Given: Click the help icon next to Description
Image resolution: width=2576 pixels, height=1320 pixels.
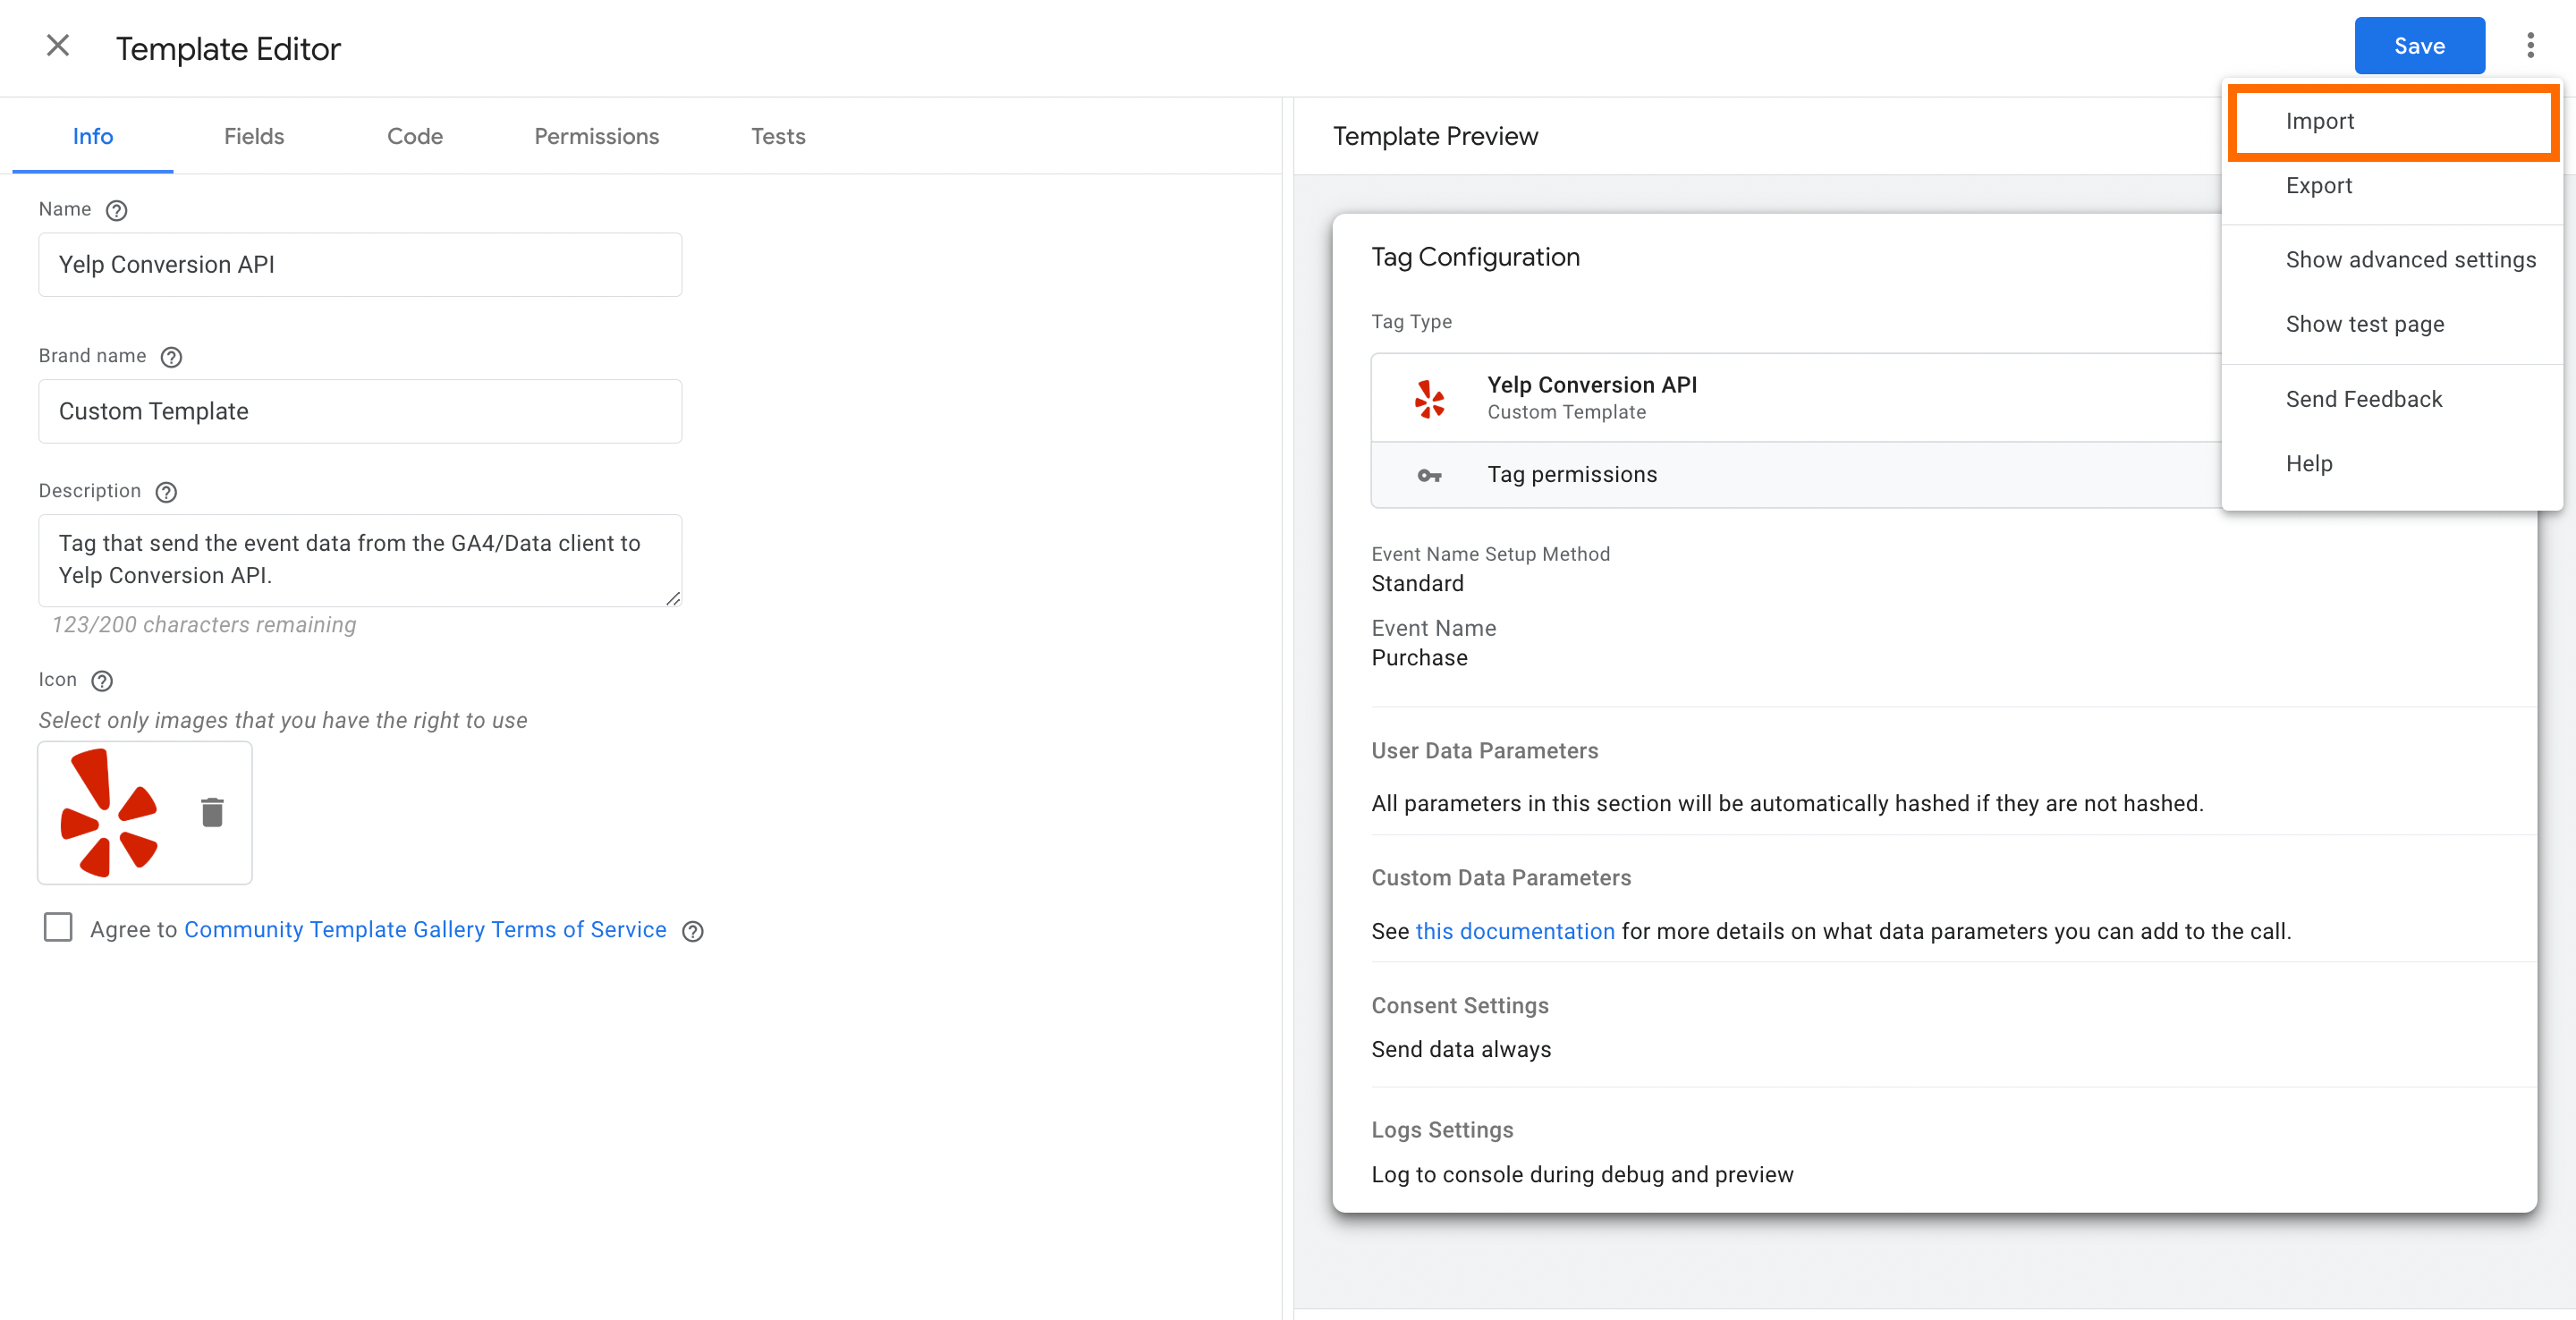Looking at the screenshot, I should tap(166, 492).
